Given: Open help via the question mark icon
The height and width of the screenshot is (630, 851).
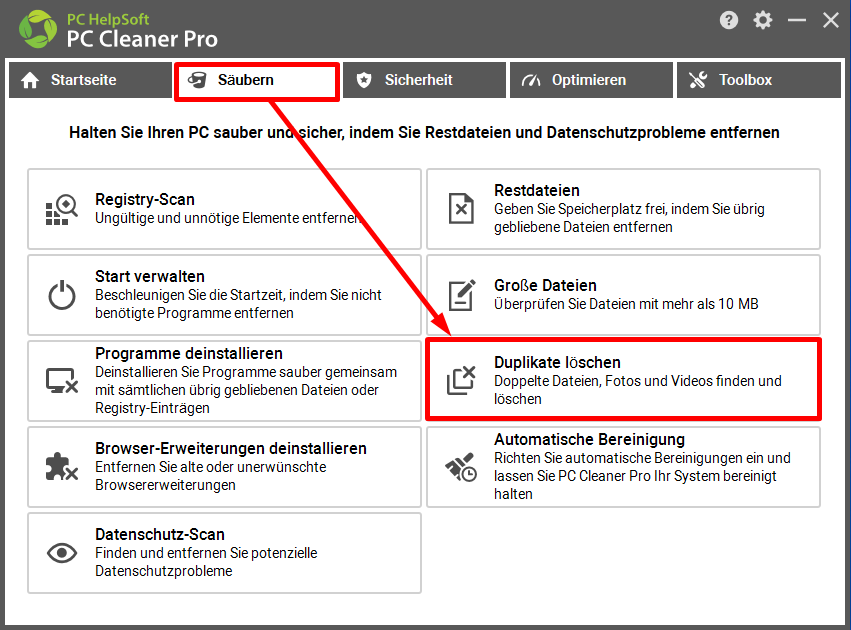Looking at the screenshot, I should click(x=729, y=21).
